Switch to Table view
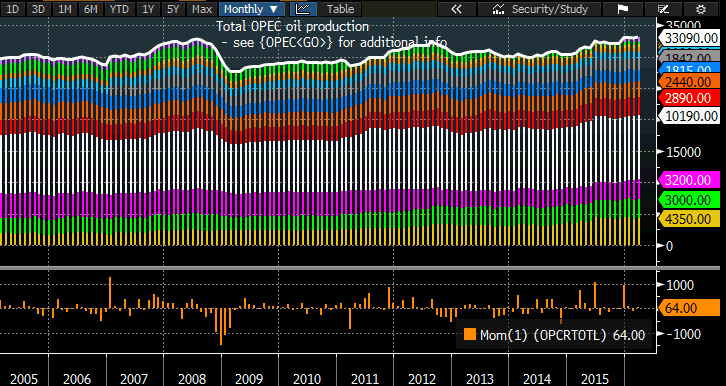 click(x=340, y=8)
